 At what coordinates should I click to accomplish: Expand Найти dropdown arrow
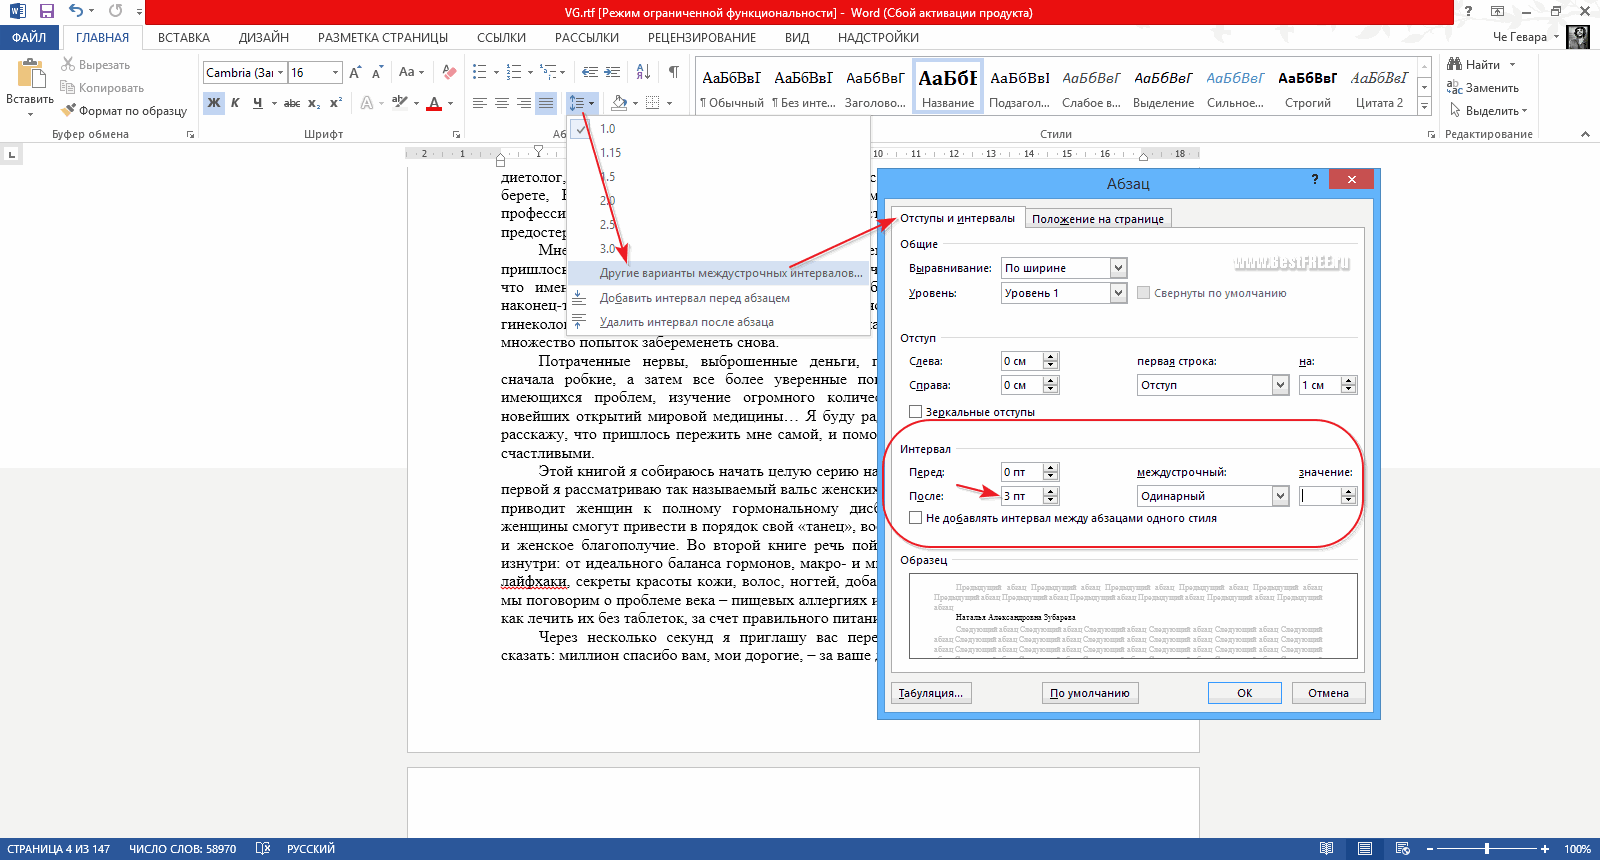point(1513,65)
